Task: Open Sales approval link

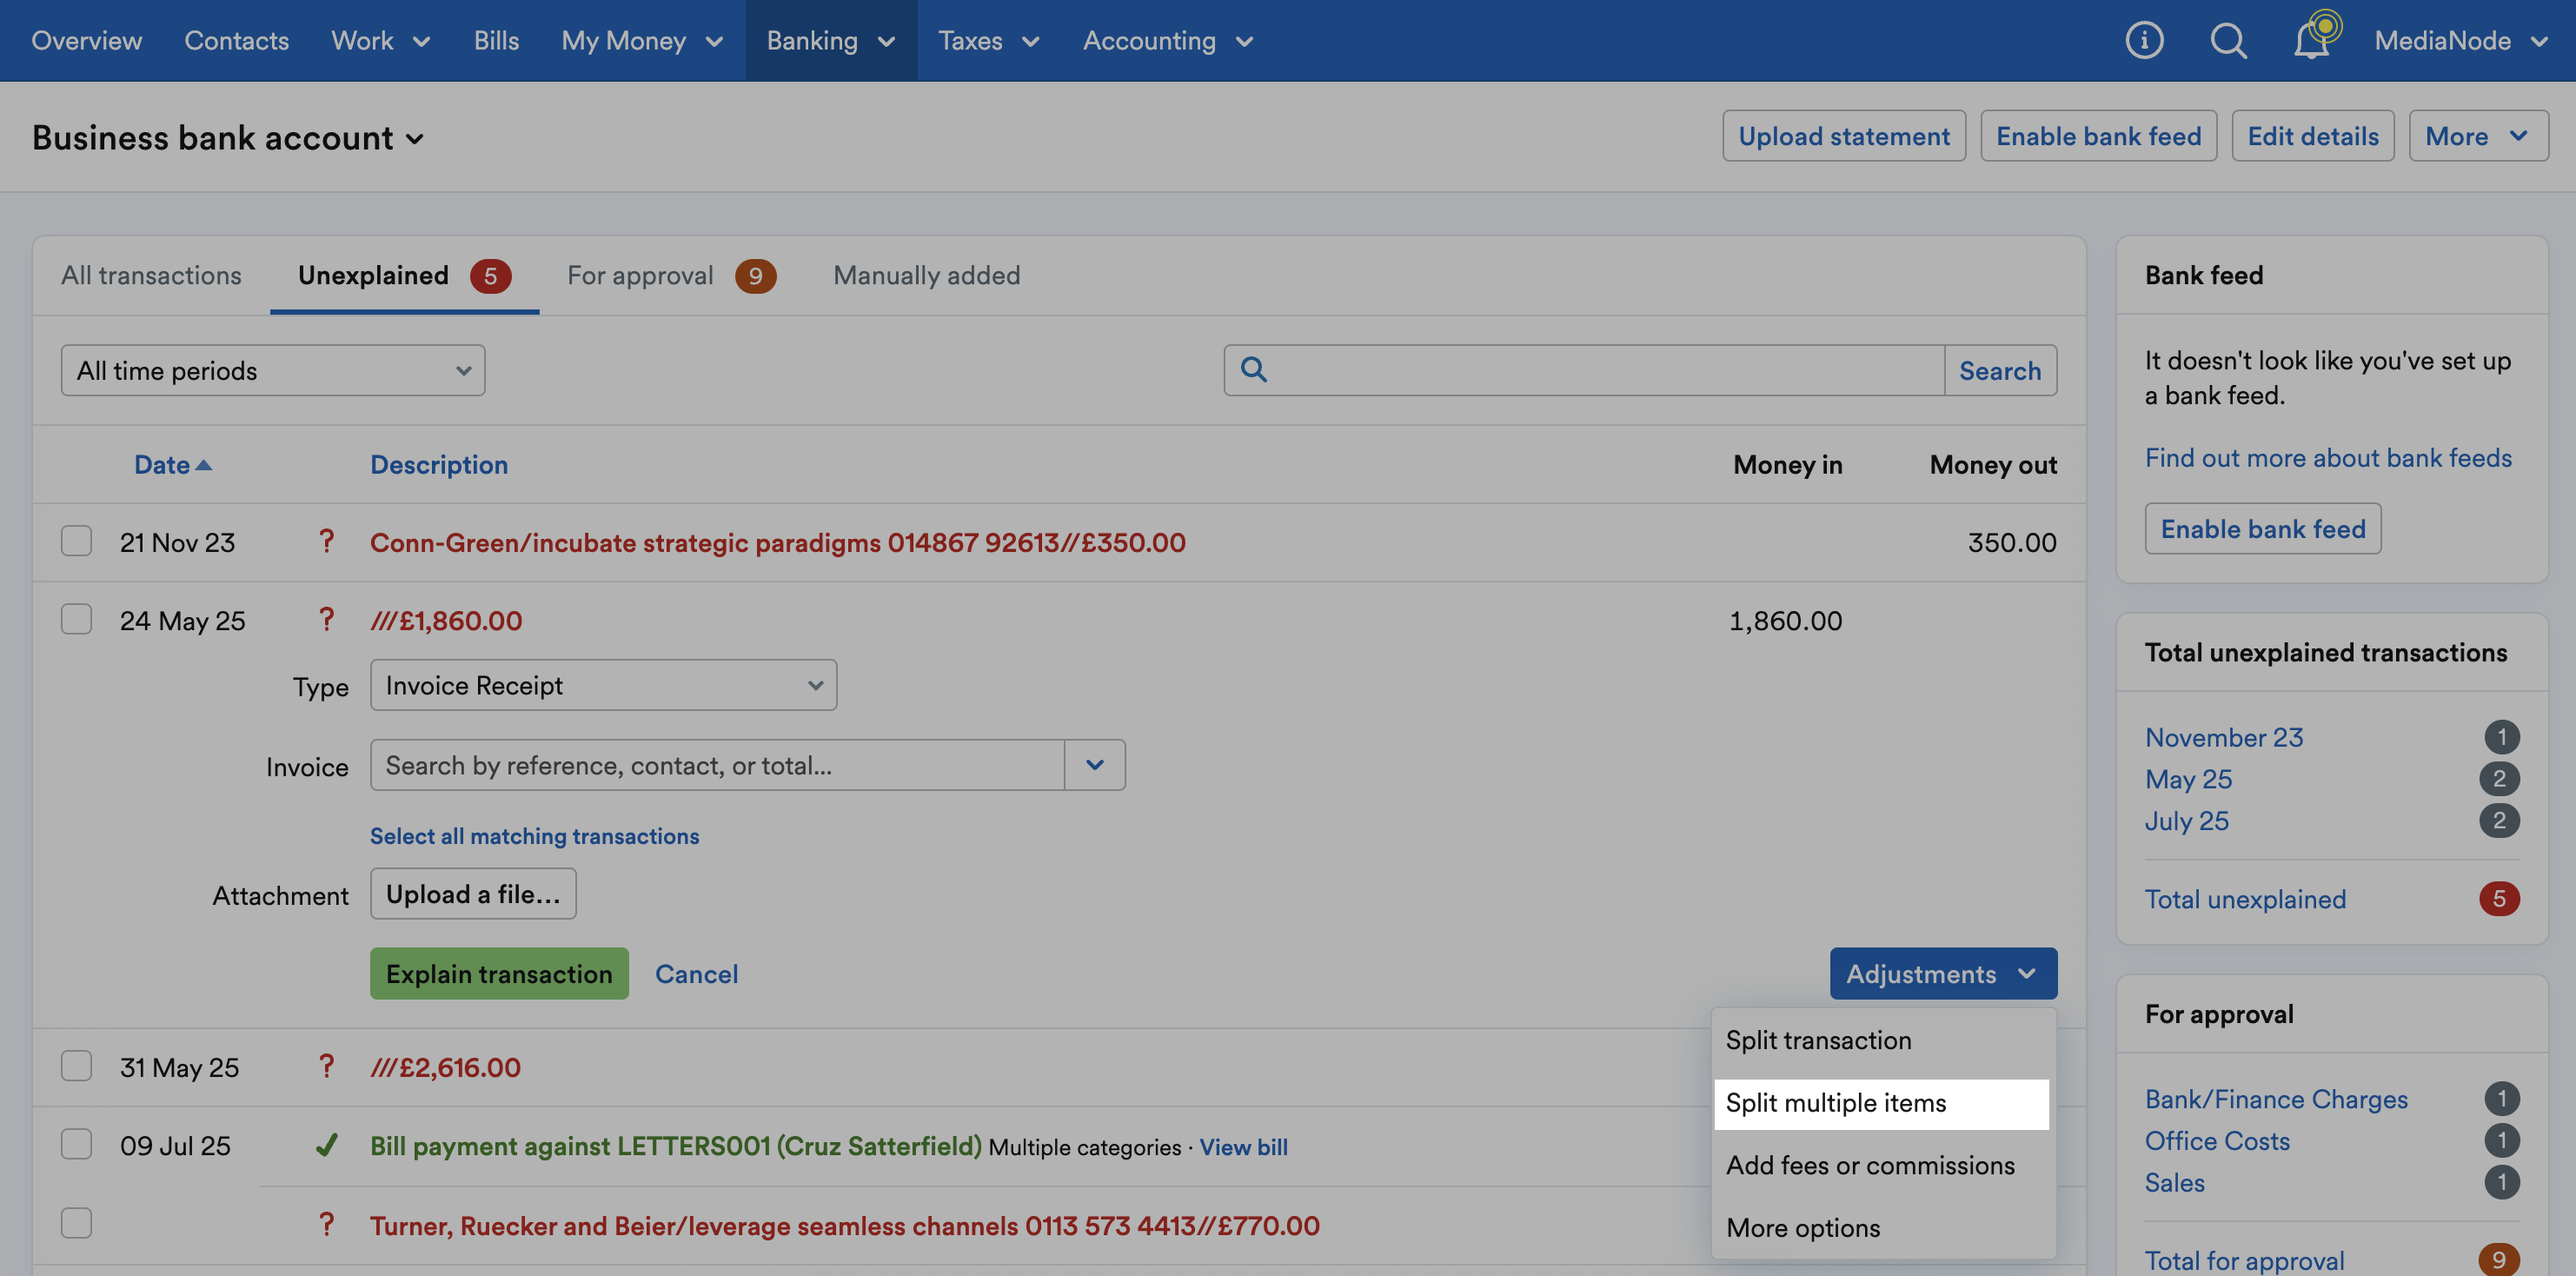Action: 2174,1182
